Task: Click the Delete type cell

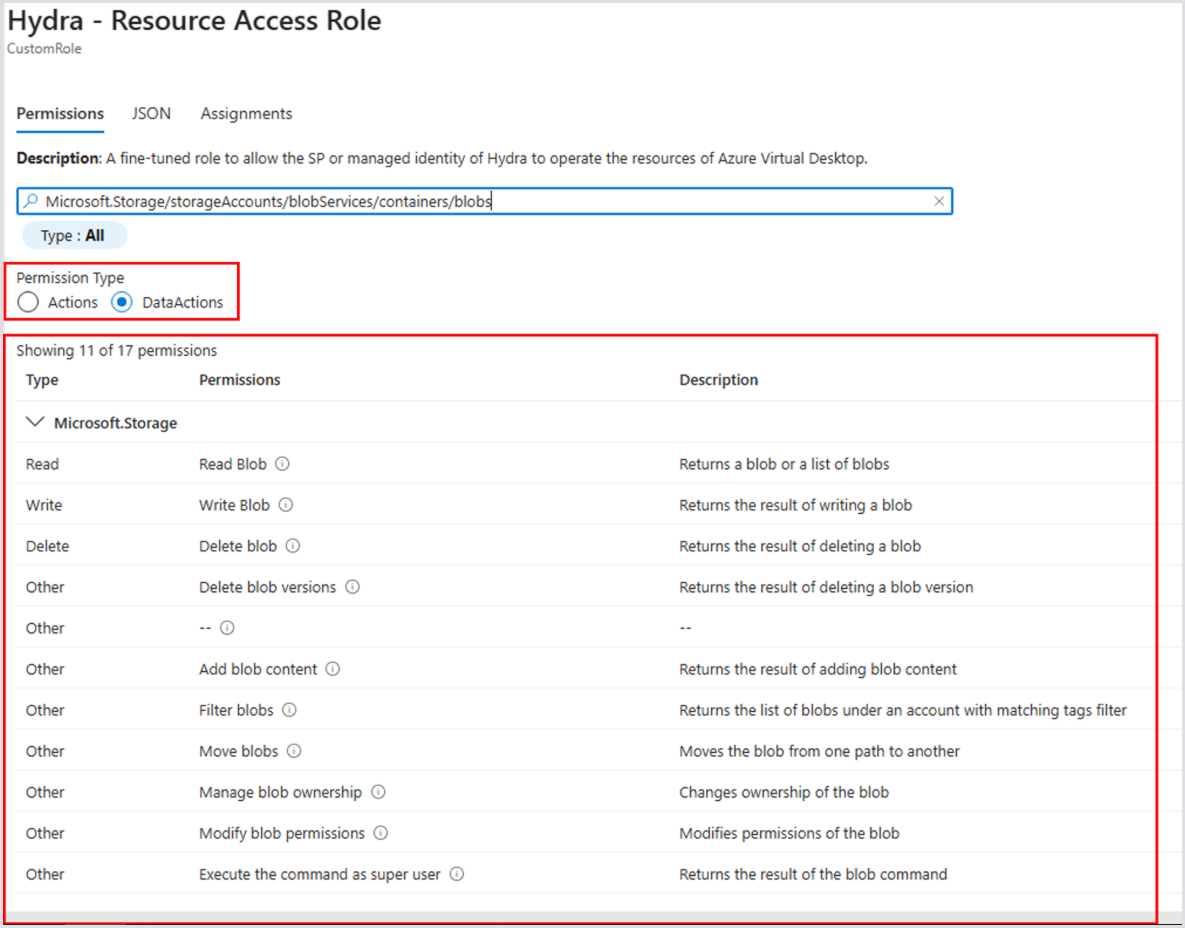Action: [x=47, y=546]
